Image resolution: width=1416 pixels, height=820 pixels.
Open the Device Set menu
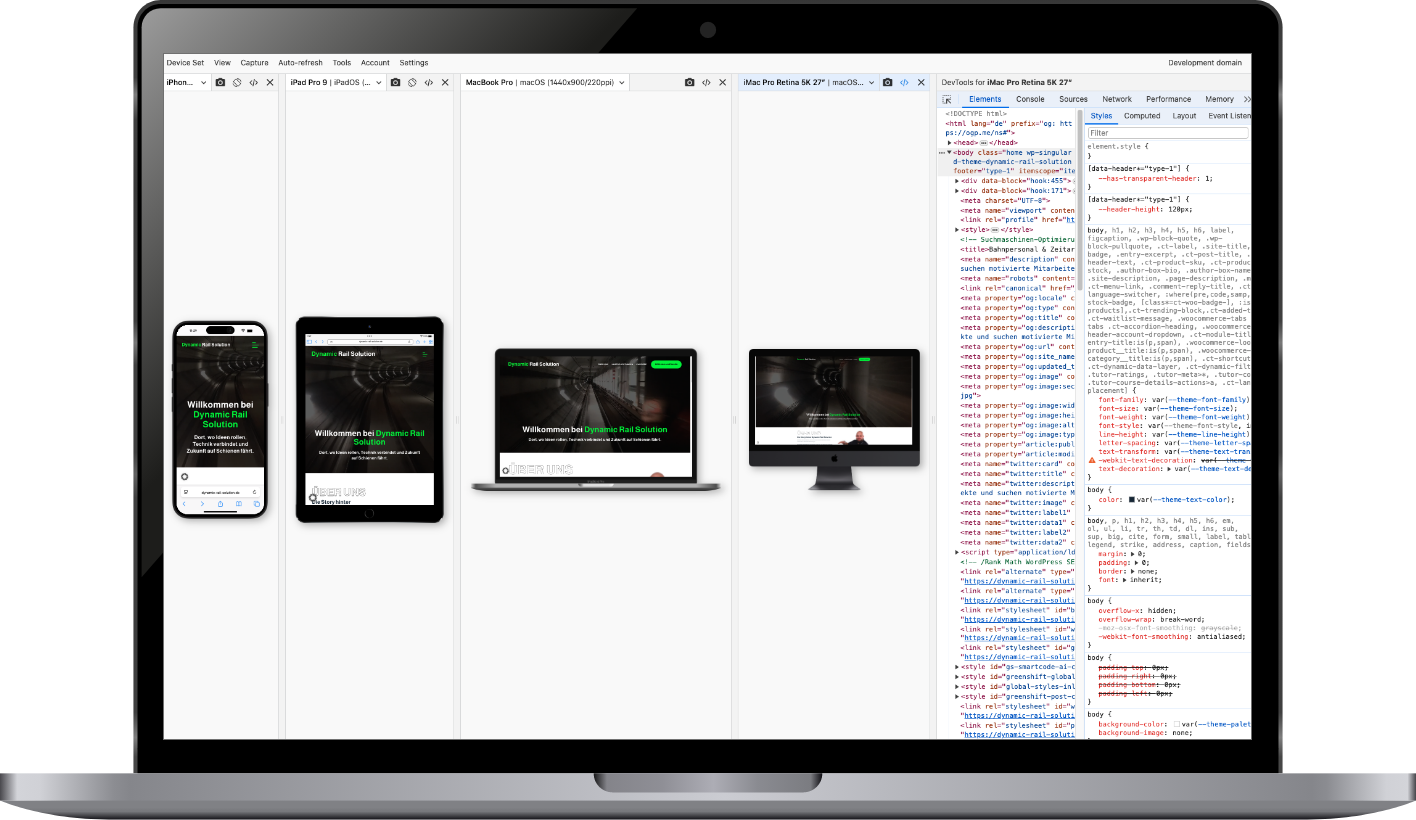click(x=185, y=63)
